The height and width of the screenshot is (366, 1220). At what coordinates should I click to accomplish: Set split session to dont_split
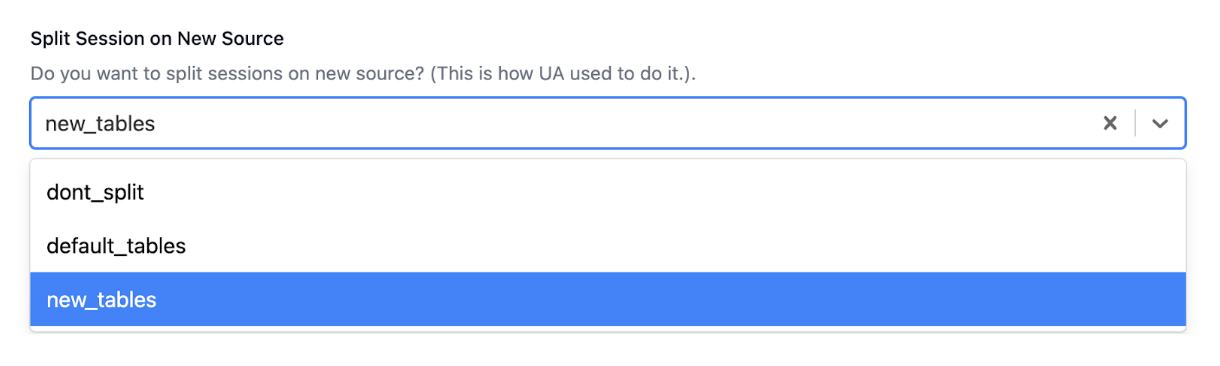pos(608,193)
